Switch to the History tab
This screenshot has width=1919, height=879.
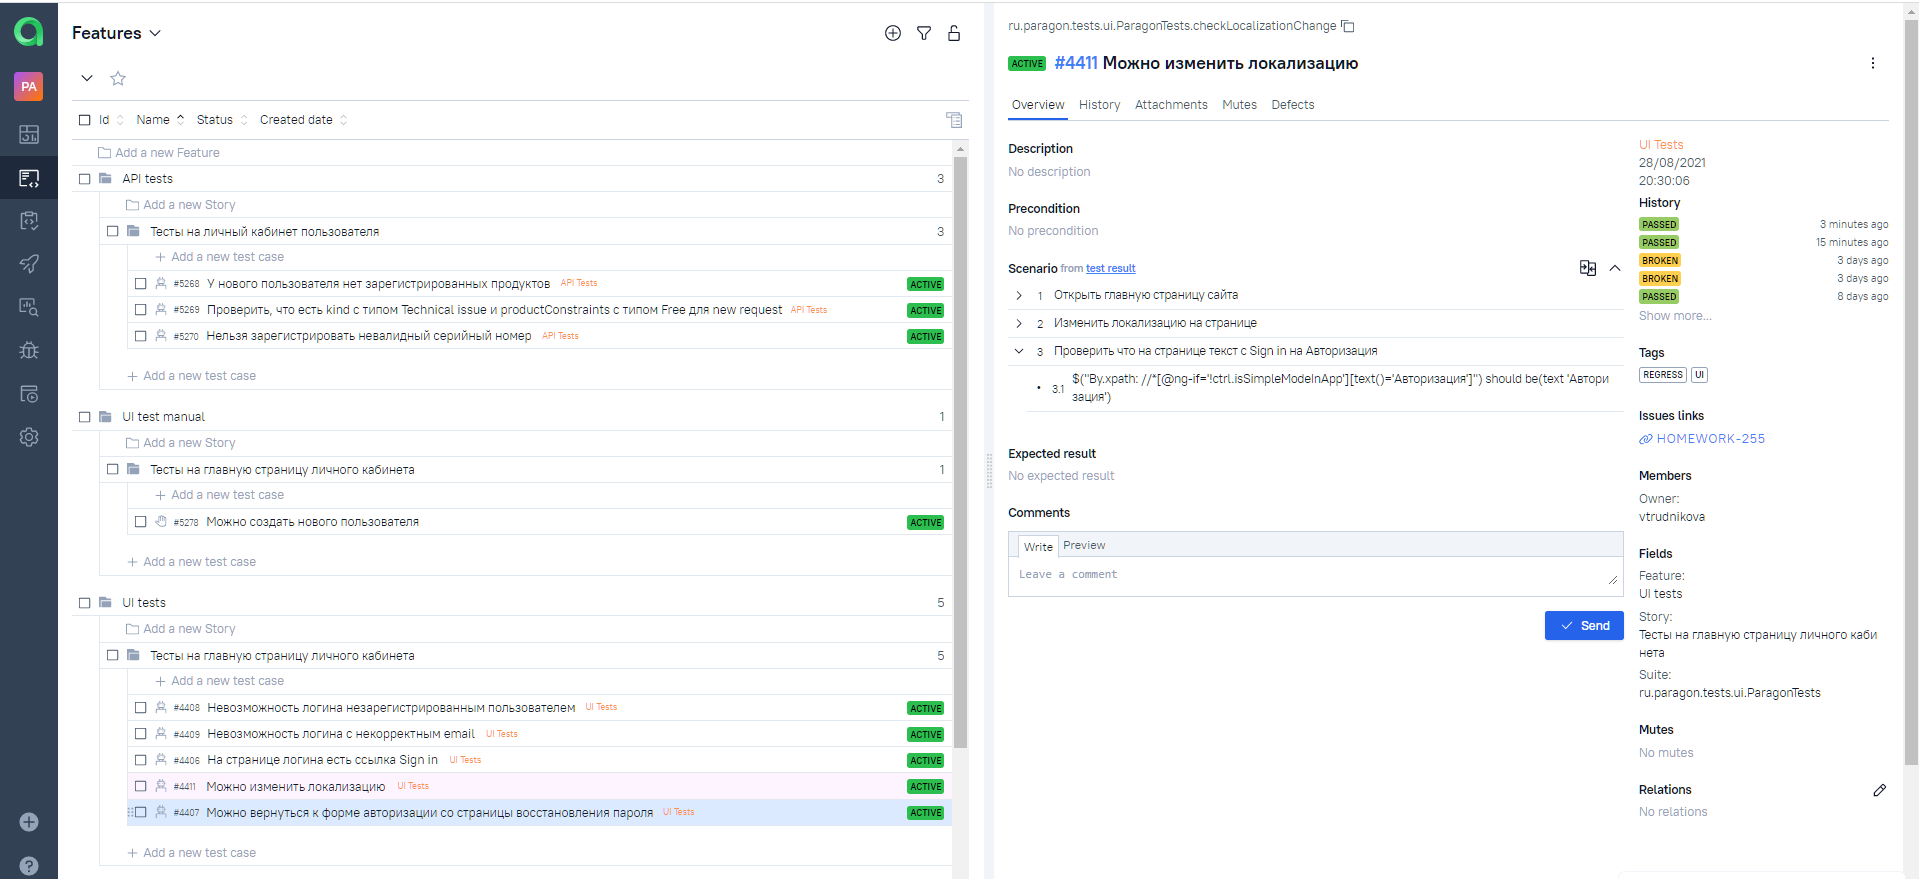[1099, 105]
